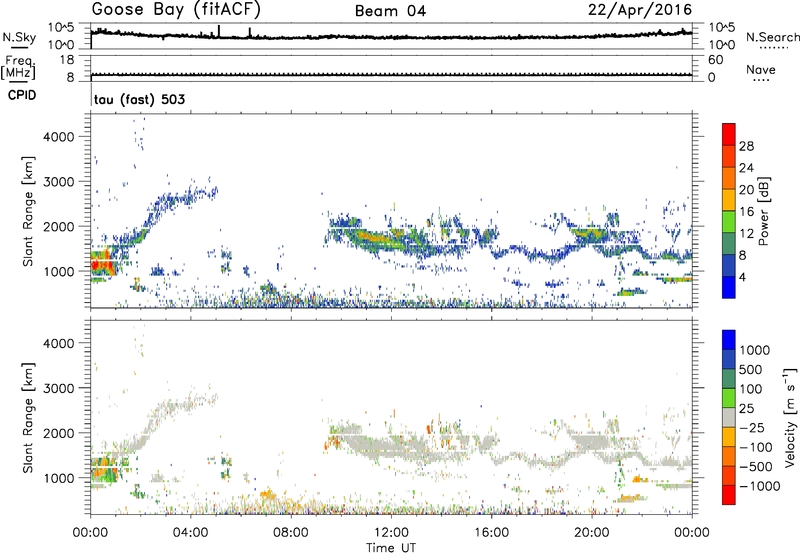800x554 pixels.
Task: Click the red -1000 m/s velocity swatch
Action: click(729, 495)
